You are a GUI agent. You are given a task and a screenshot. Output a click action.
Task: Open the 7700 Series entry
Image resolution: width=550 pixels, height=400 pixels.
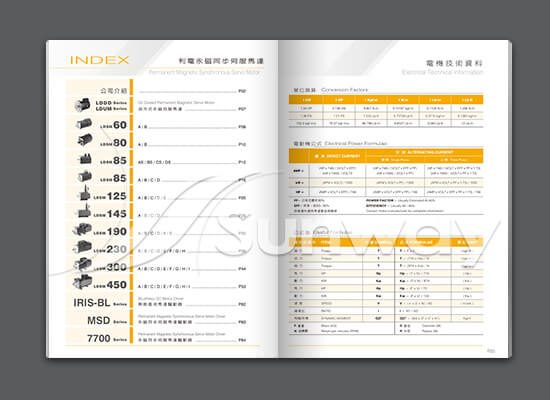(107, 339)
